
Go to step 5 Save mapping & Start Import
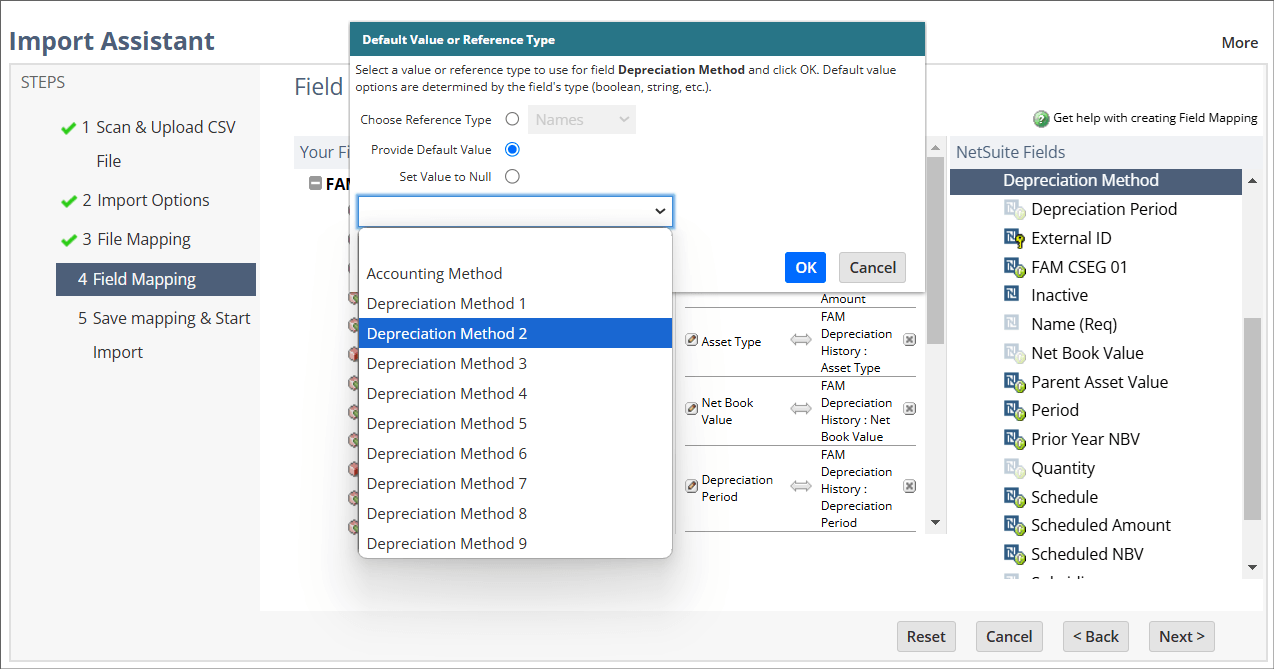click(164, 335)
